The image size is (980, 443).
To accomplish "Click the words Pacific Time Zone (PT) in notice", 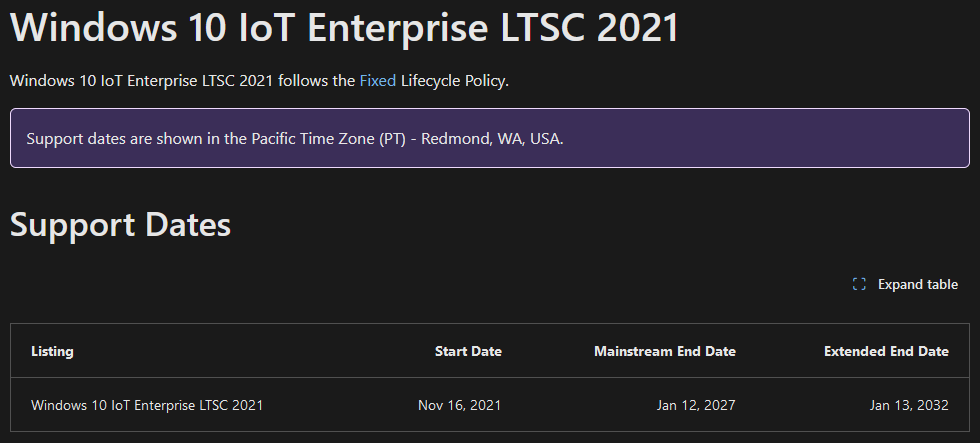I will [329, 139].
